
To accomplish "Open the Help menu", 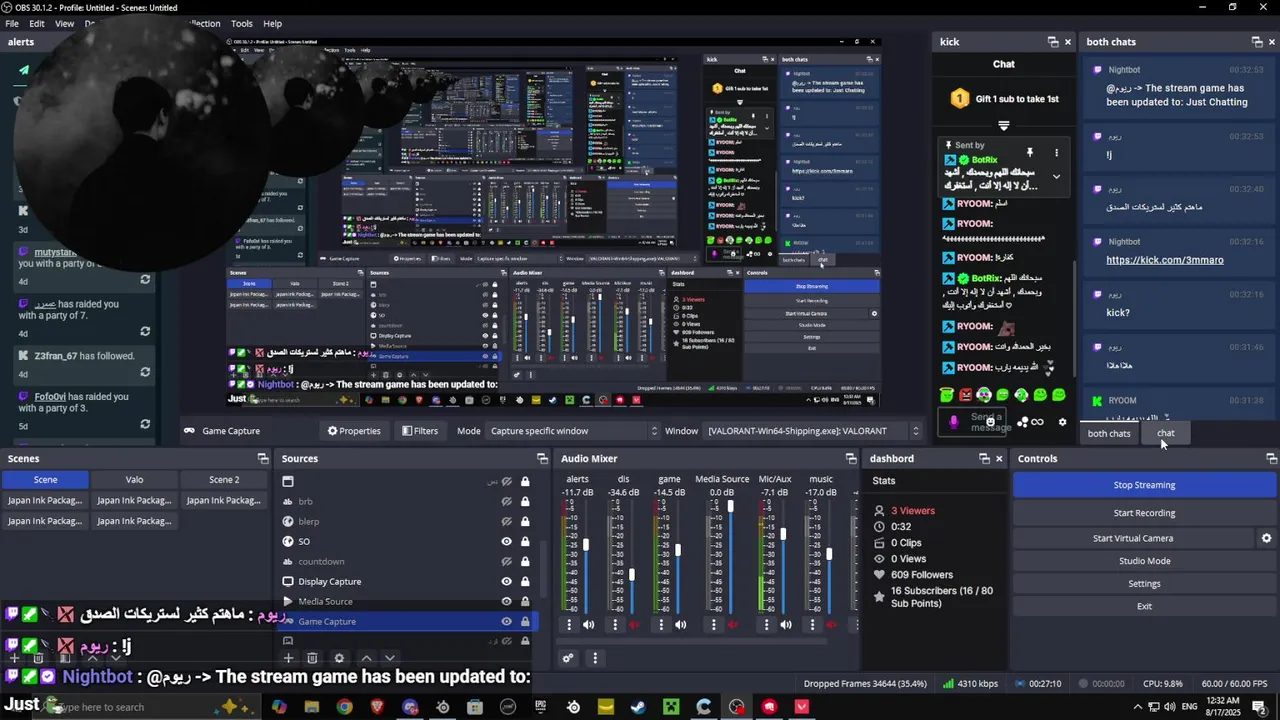I will coord(272,23).
